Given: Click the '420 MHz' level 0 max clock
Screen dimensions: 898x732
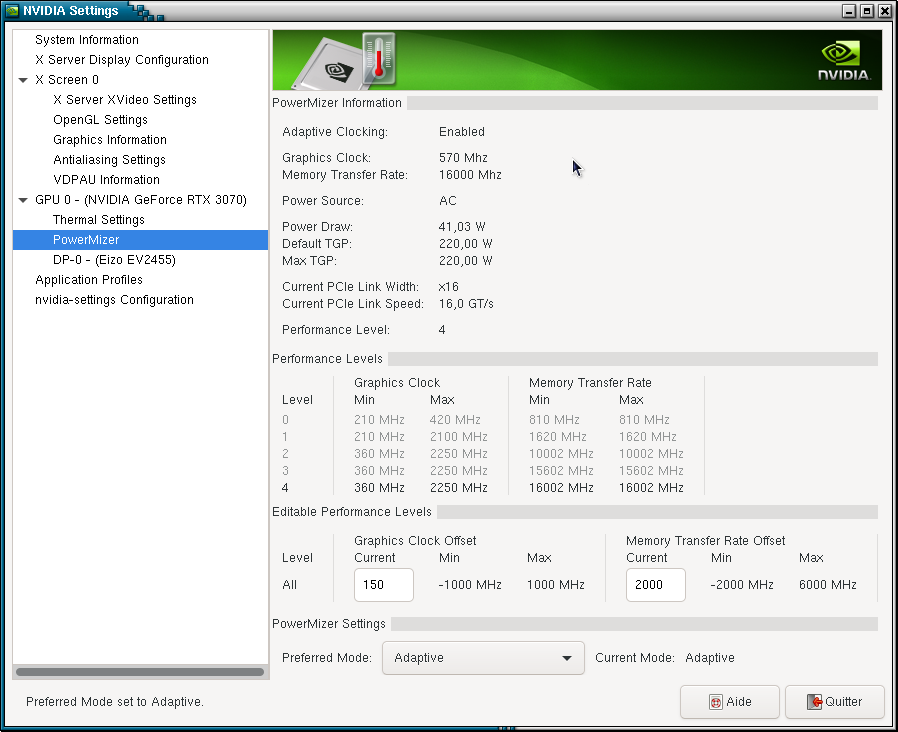Looking at the screenshot, I should pyautogui.click(x=455, y=420).
